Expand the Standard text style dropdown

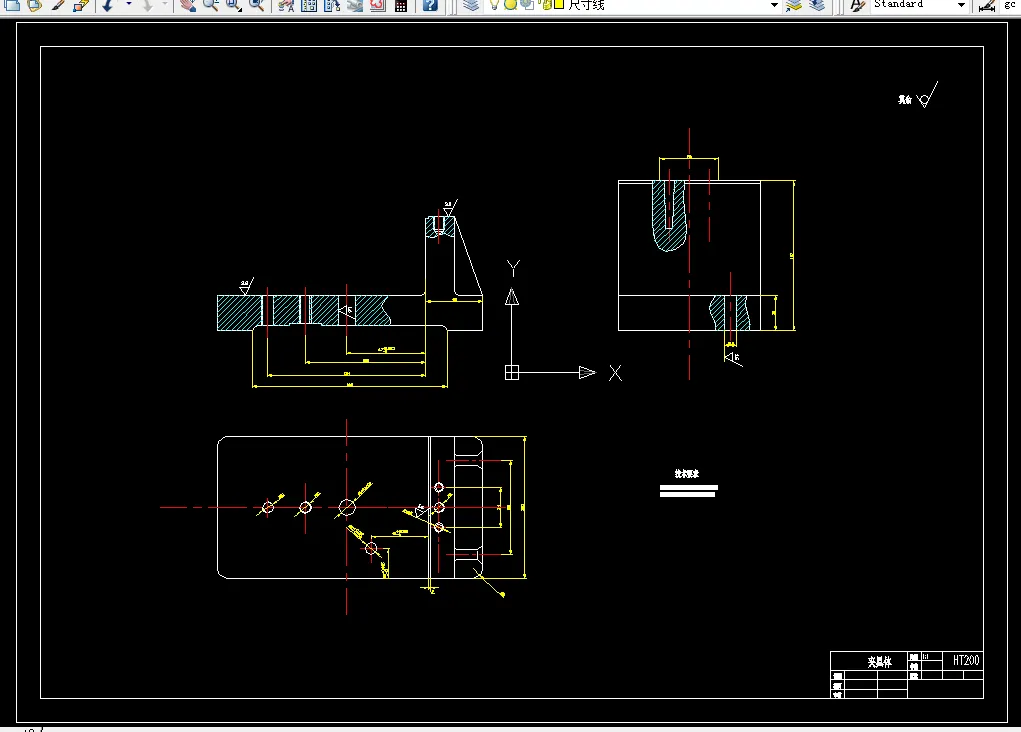click(961, 5)
